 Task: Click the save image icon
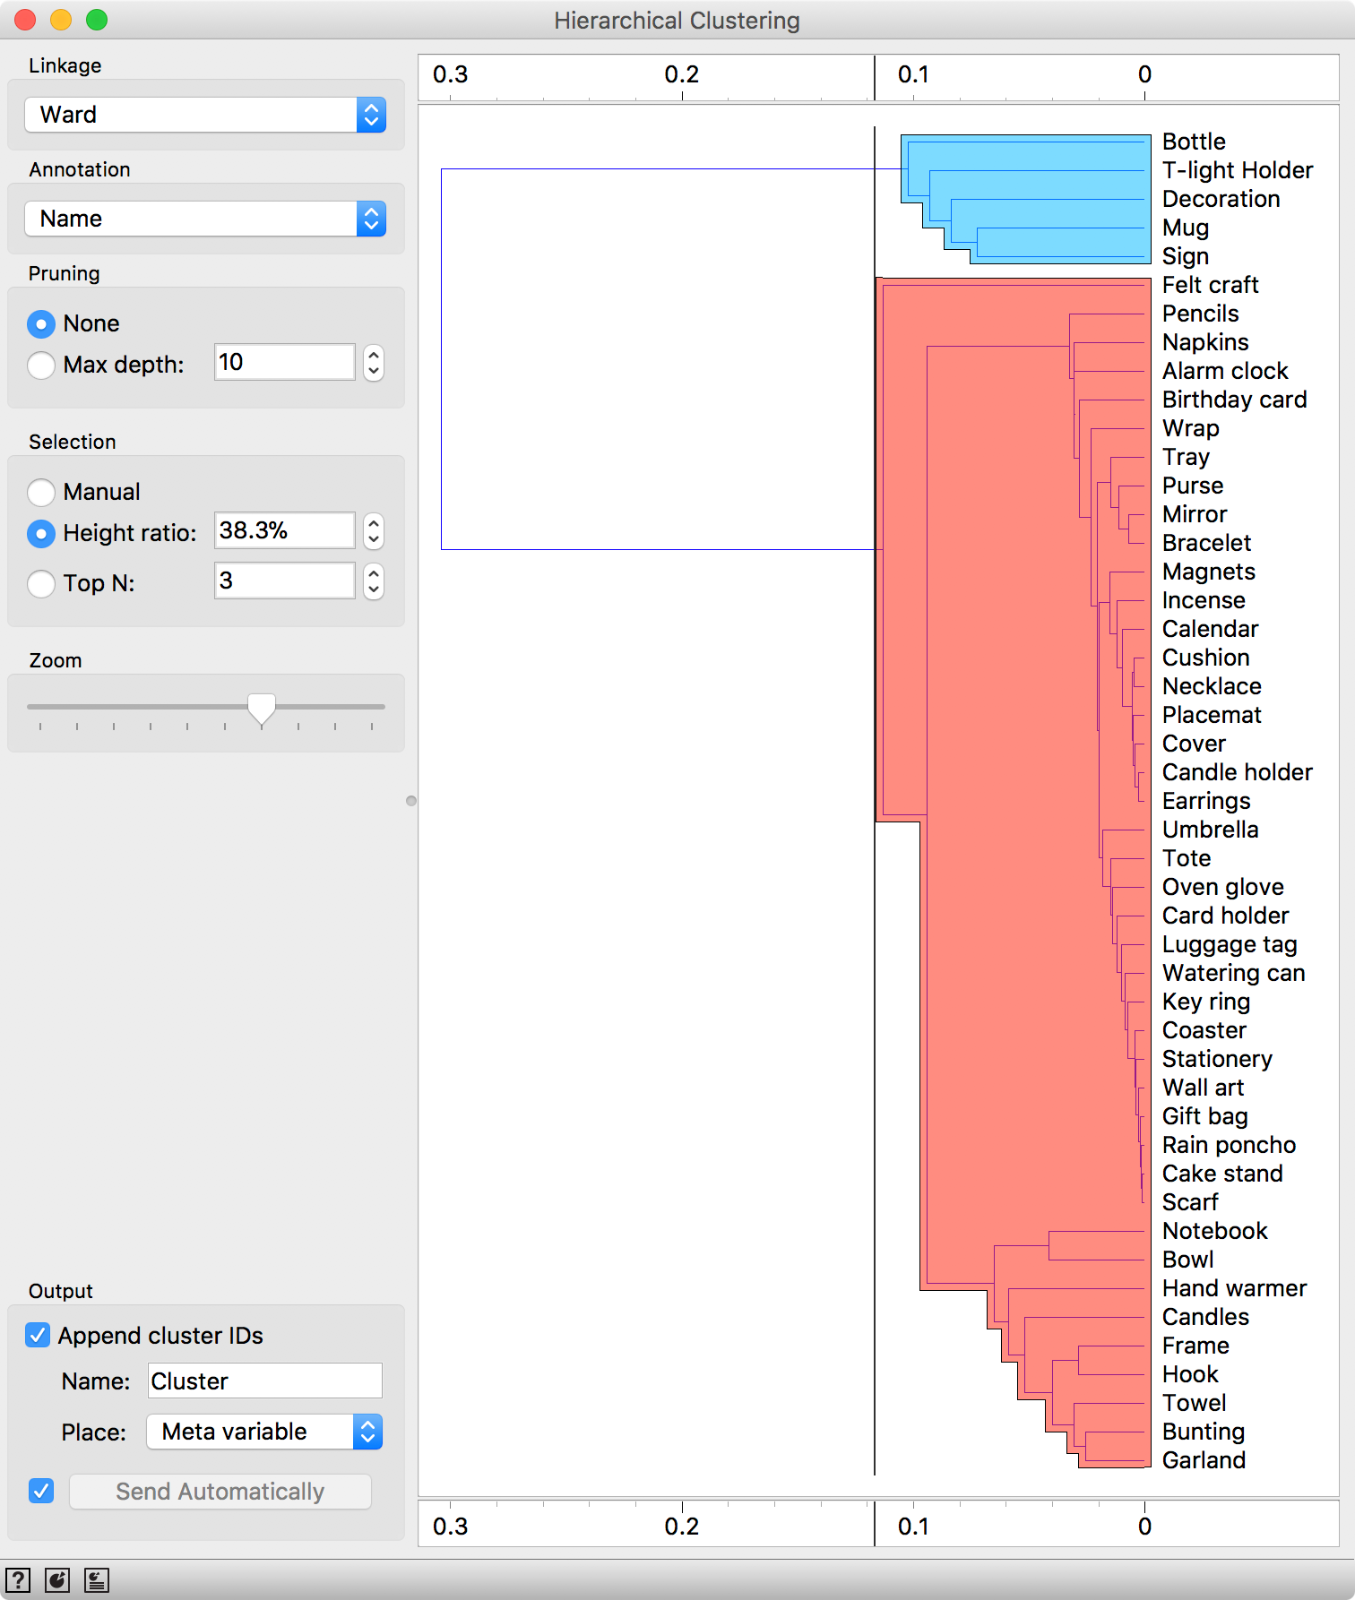[57, 1580]
